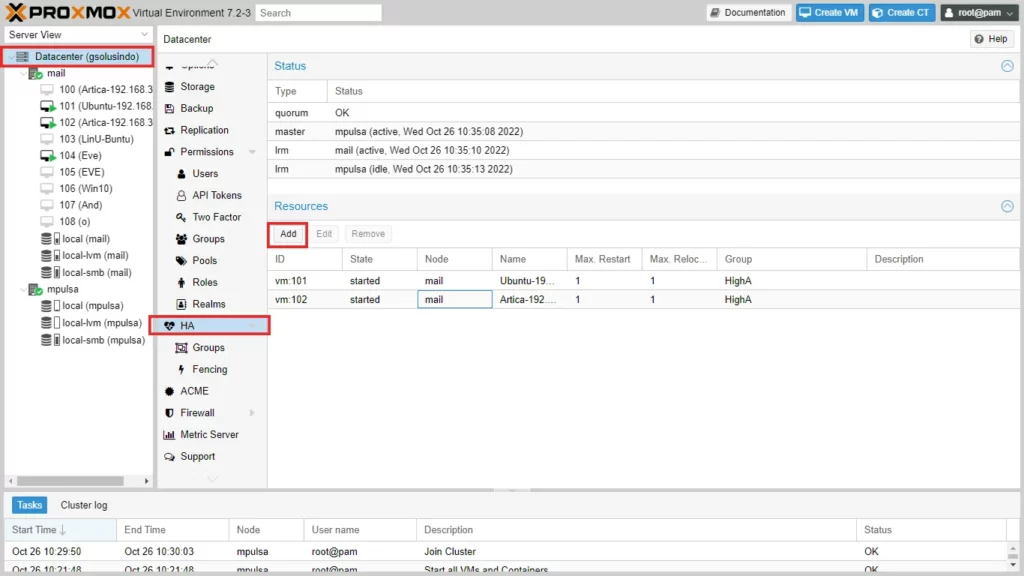Switch to the Cluster log tab
This screenshot has width=1024, height=576.
84,505
